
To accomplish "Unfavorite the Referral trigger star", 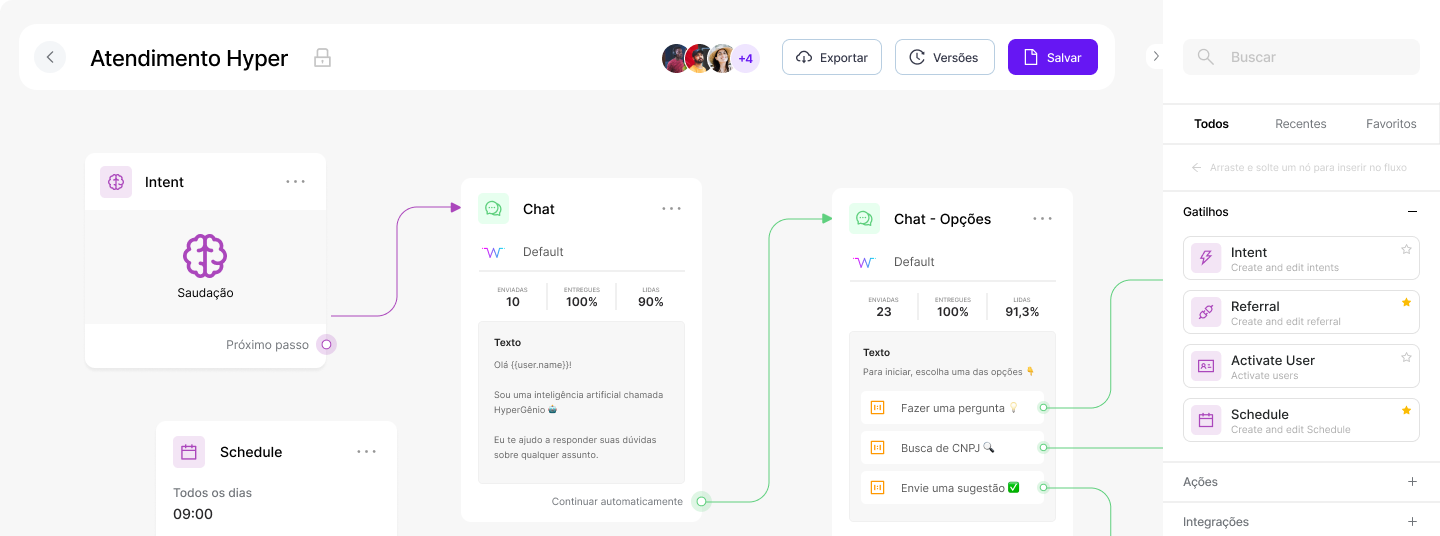I will [x=1406, y=302].
